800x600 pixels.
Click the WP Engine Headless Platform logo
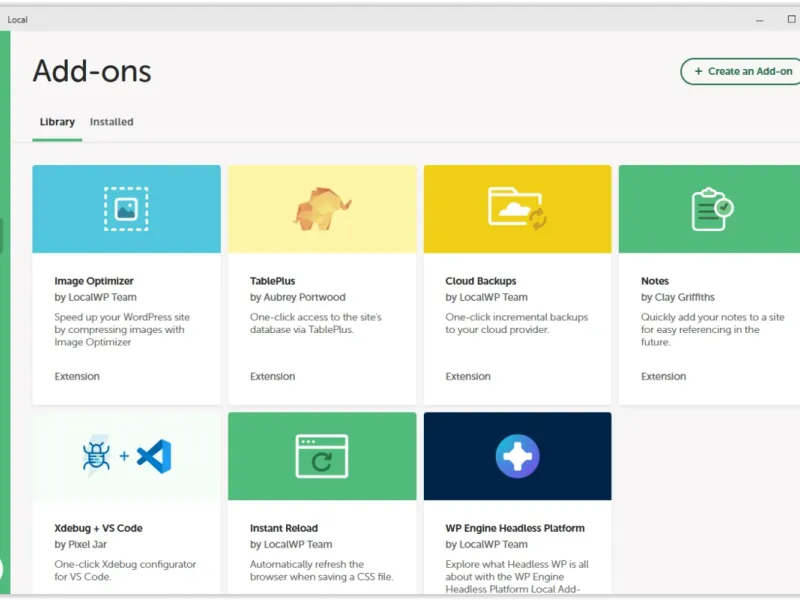tap(517, 456)
